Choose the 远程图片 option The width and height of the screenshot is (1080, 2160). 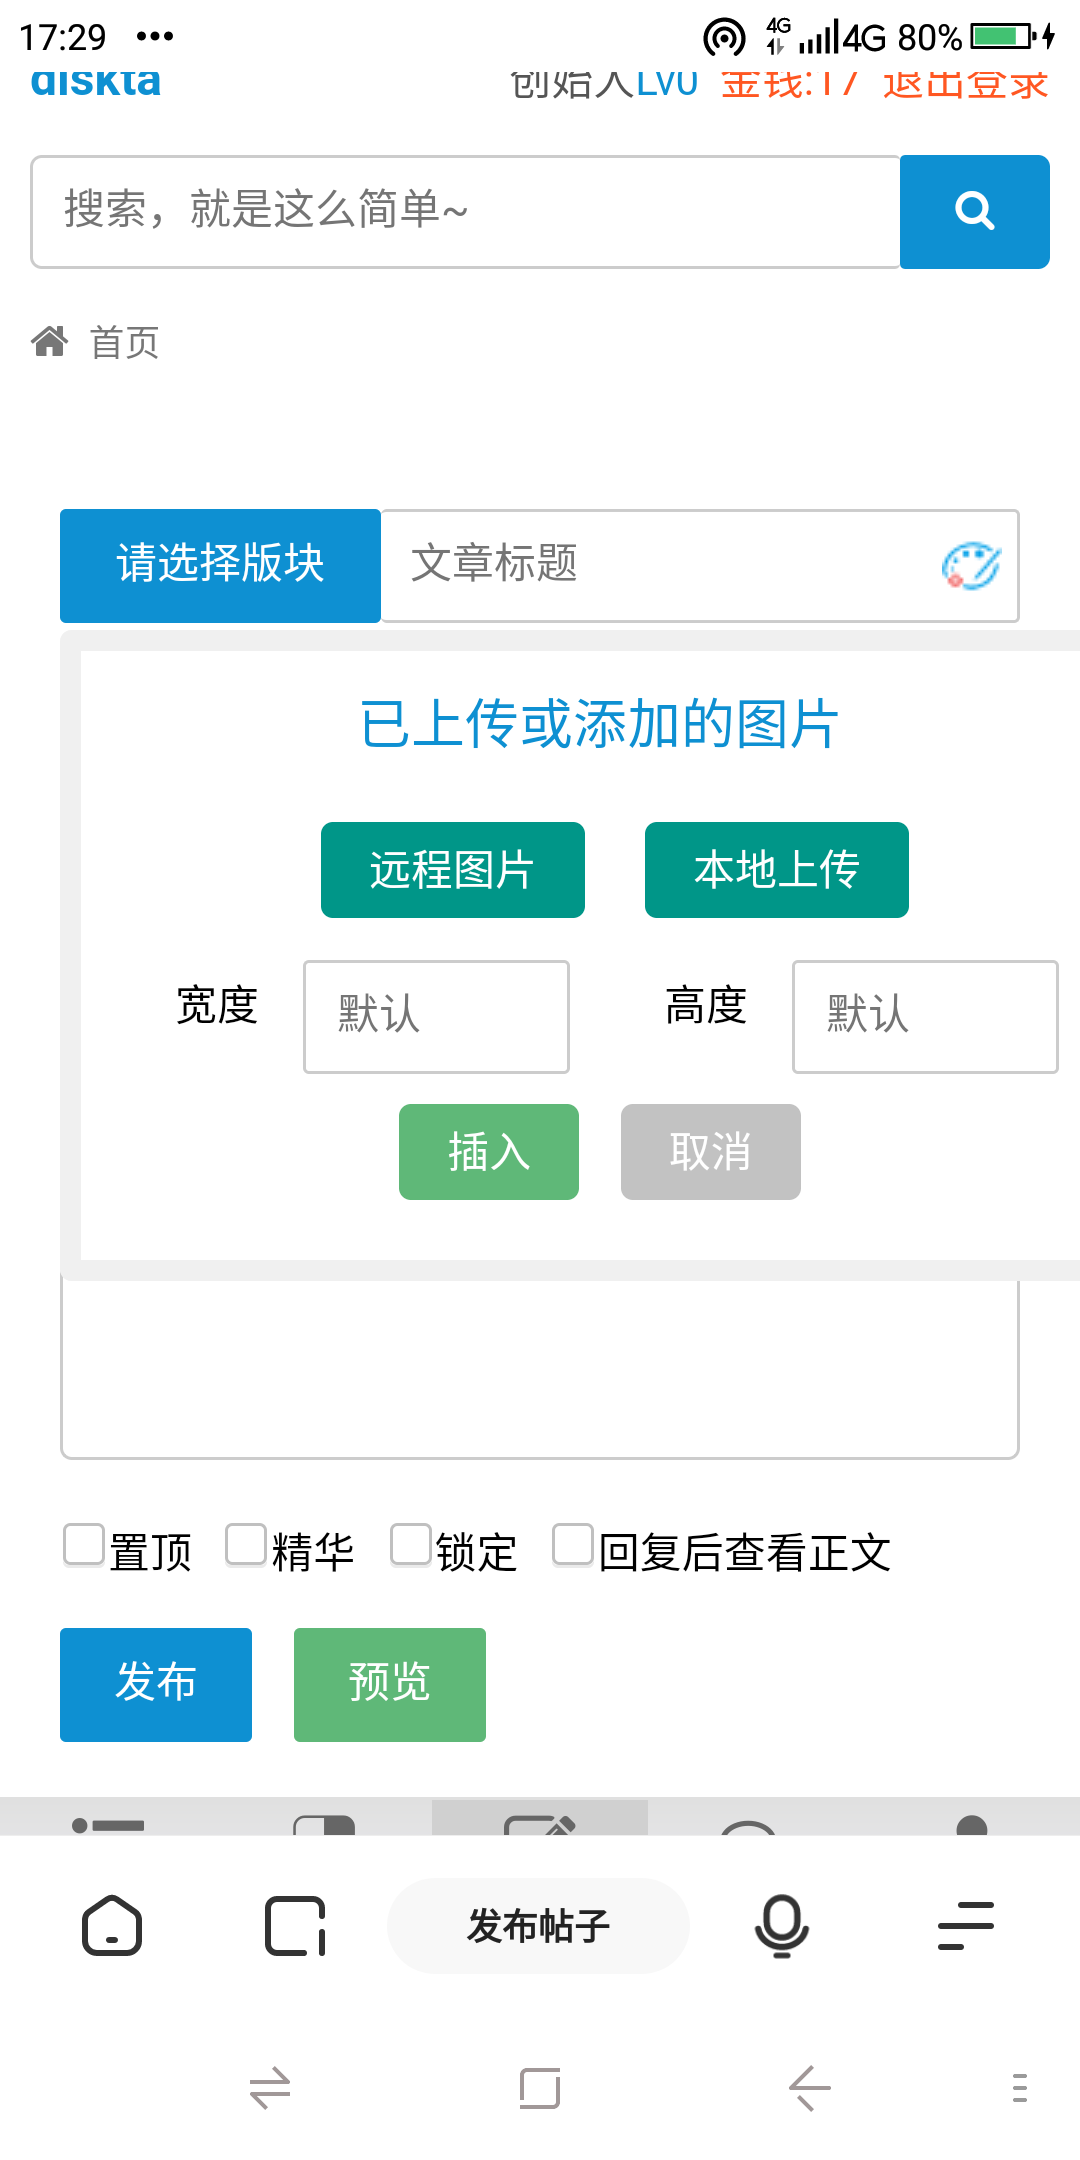[453, 870]
